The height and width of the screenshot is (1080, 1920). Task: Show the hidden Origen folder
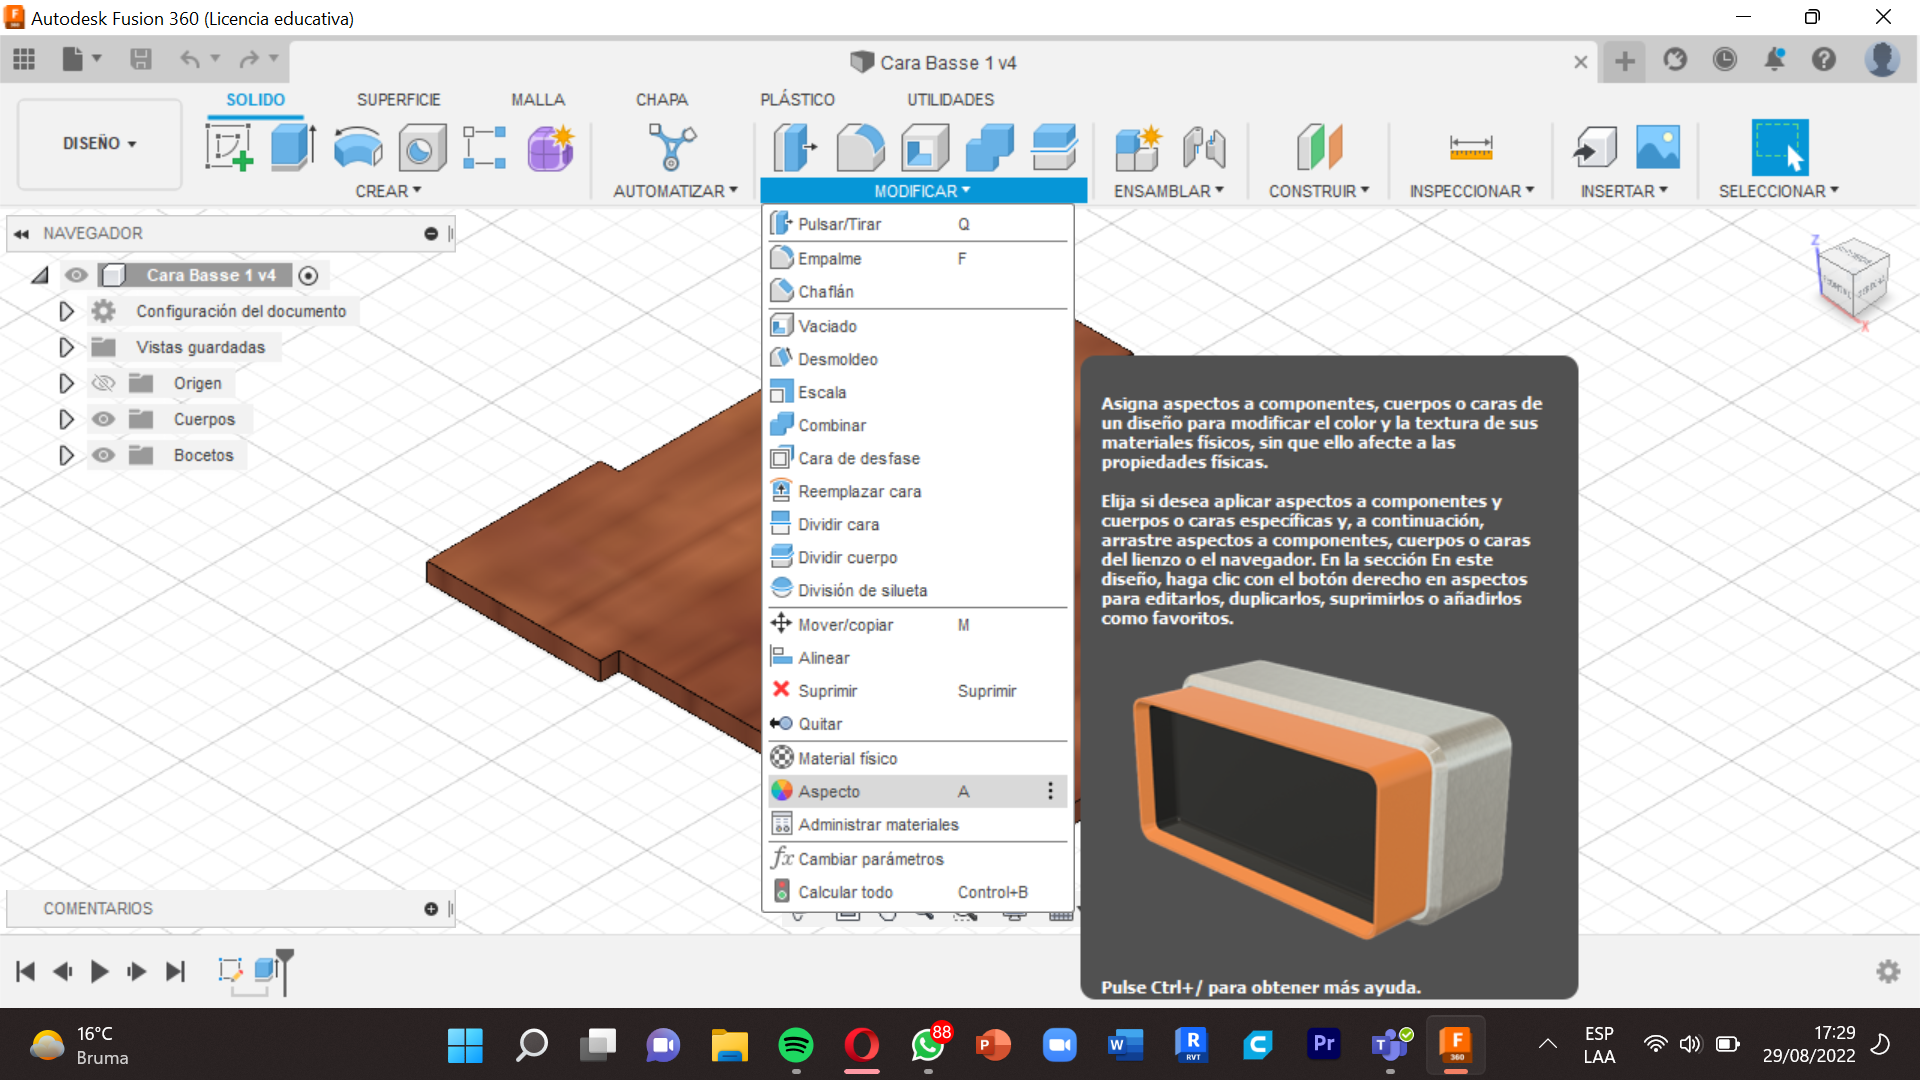point(103,383)
